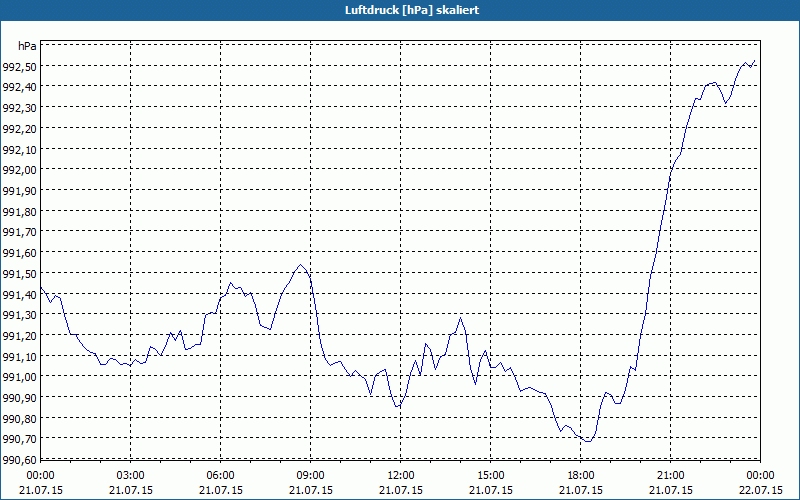Screen dimensions: 800x500
Task: Click the 990,80 pressure label
Action: 19,419
